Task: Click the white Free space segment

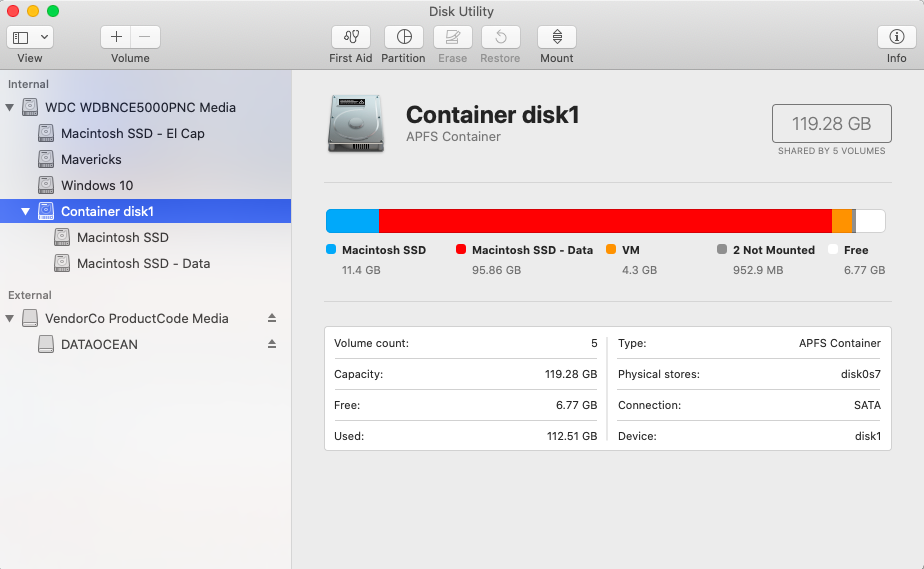Action: 870,221
